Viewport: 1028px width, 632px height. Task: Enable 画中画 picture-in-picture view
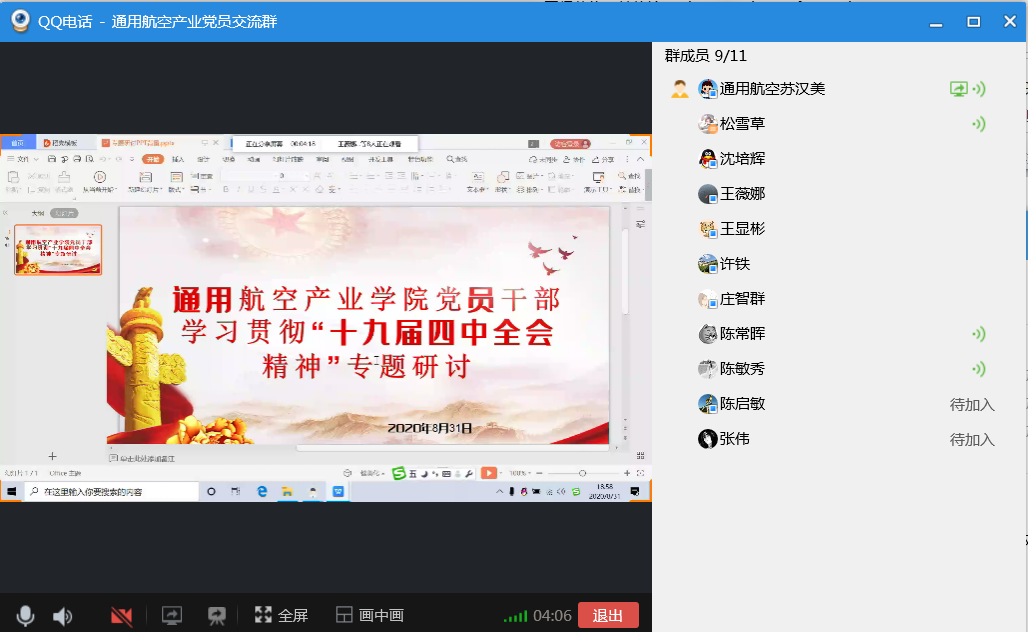tap(370, 615)
